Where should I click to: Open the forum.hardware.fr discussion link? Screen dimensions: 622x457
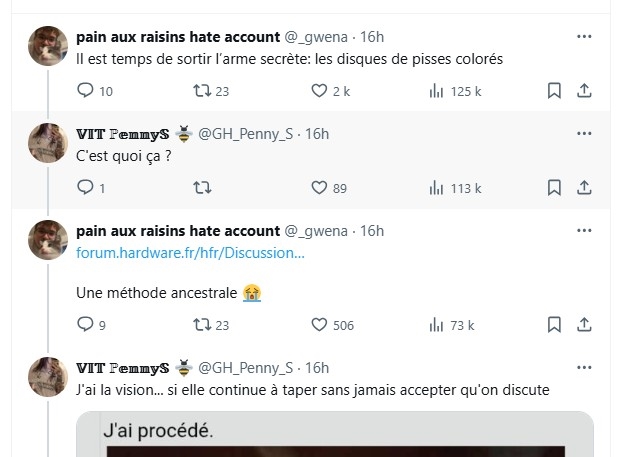point(191,253)
